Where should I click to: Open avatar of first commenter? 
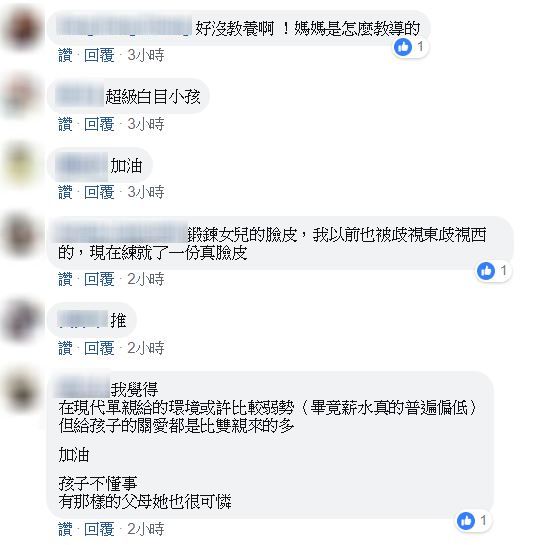pyautogui.click(x=22, y=29)
